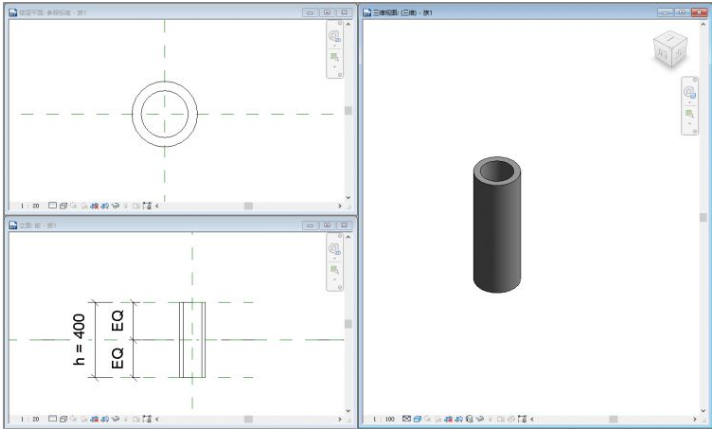Toggle reveal constraints icon in 3D view
Viewport: 715px width, 433px height.
click(x=522, y=418)
